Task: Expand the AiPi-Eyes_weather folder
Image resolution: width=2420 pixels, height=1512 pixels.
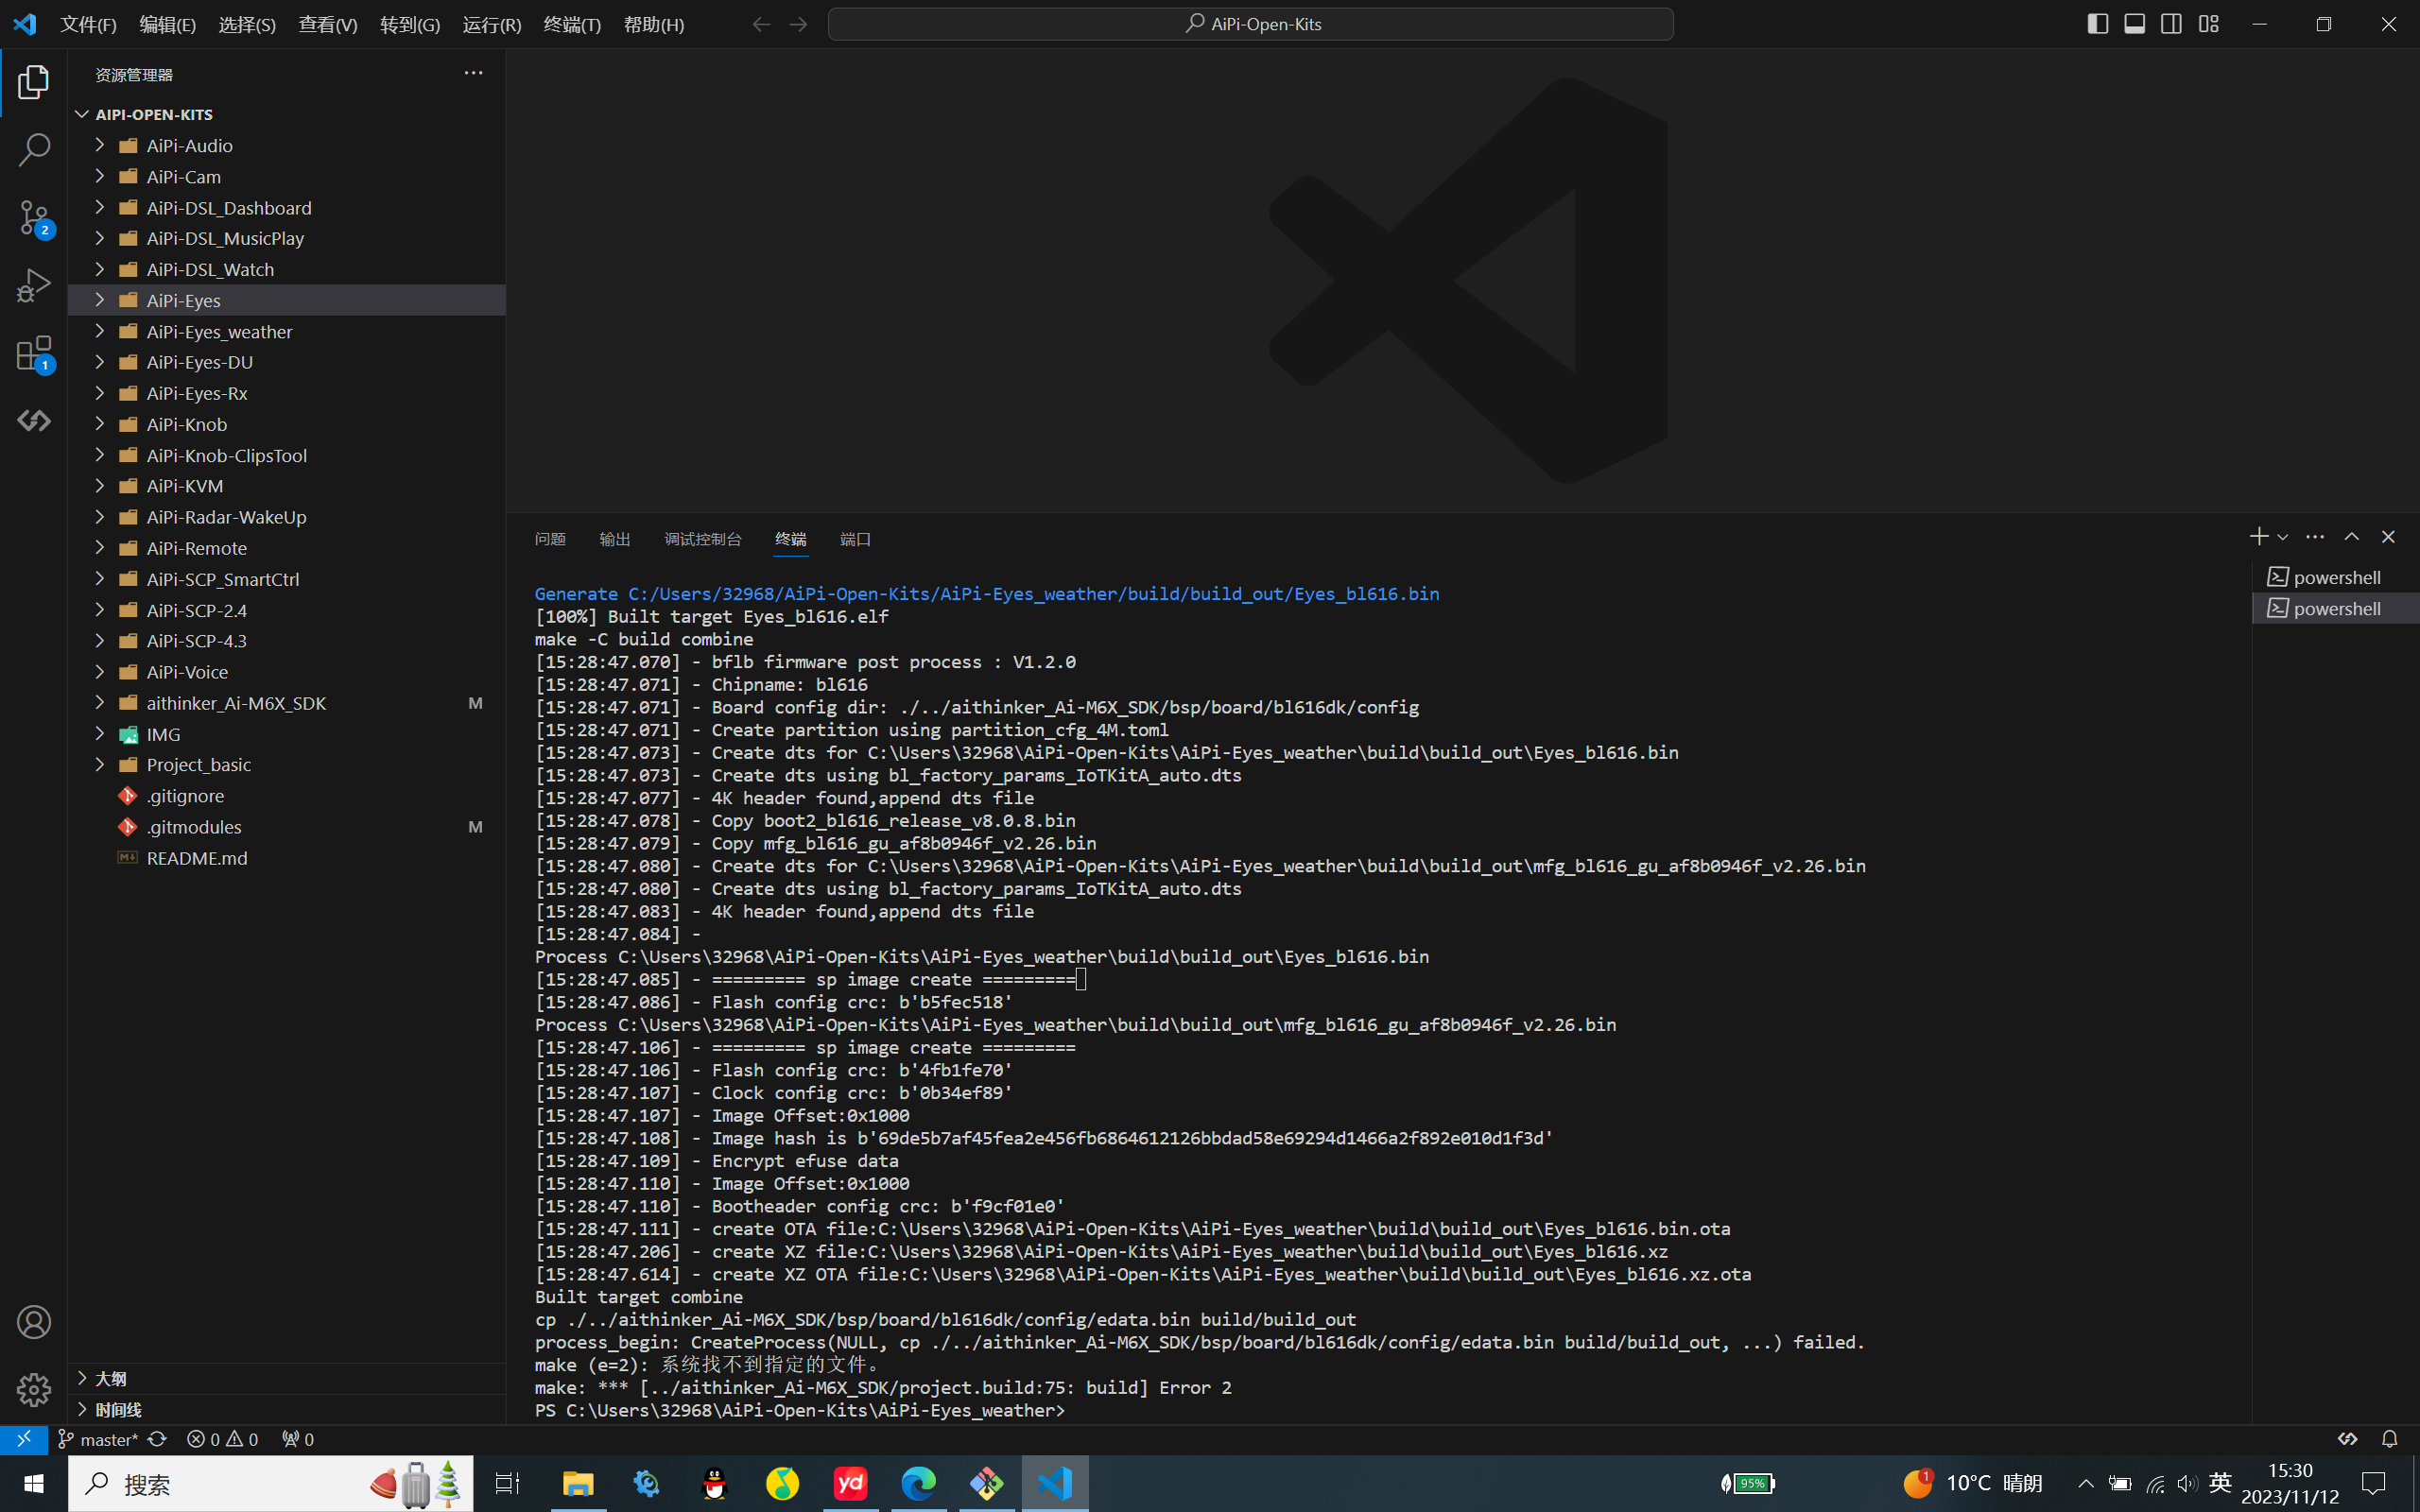Action: click(100, 331)
